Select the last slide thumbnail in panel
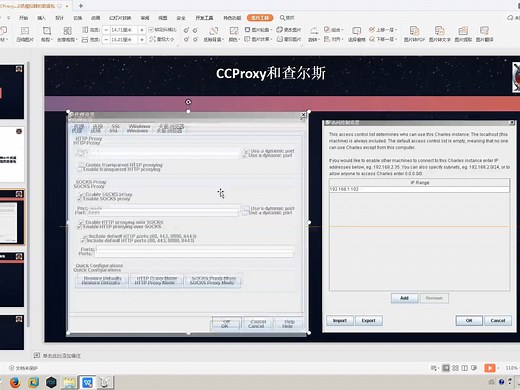The height and width of the screenshot is (390, 520). coord(12,332)
